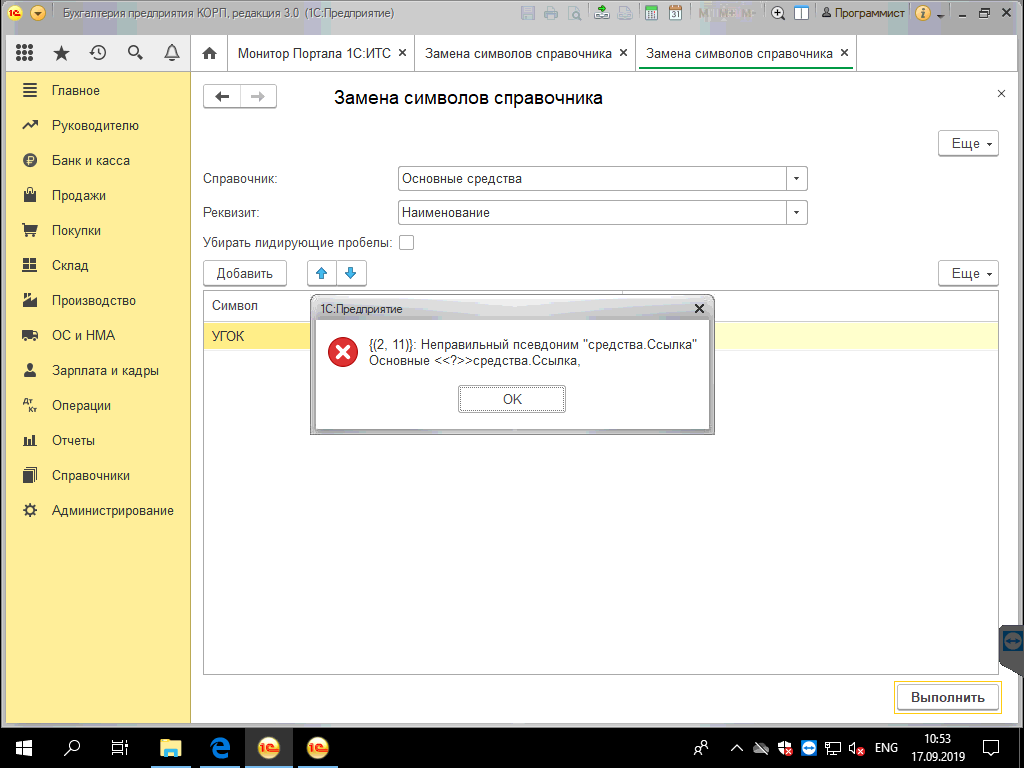Viewport: 1024px width, 768px height.
Task: Open Favorites star icon
Action: [61, 53]
